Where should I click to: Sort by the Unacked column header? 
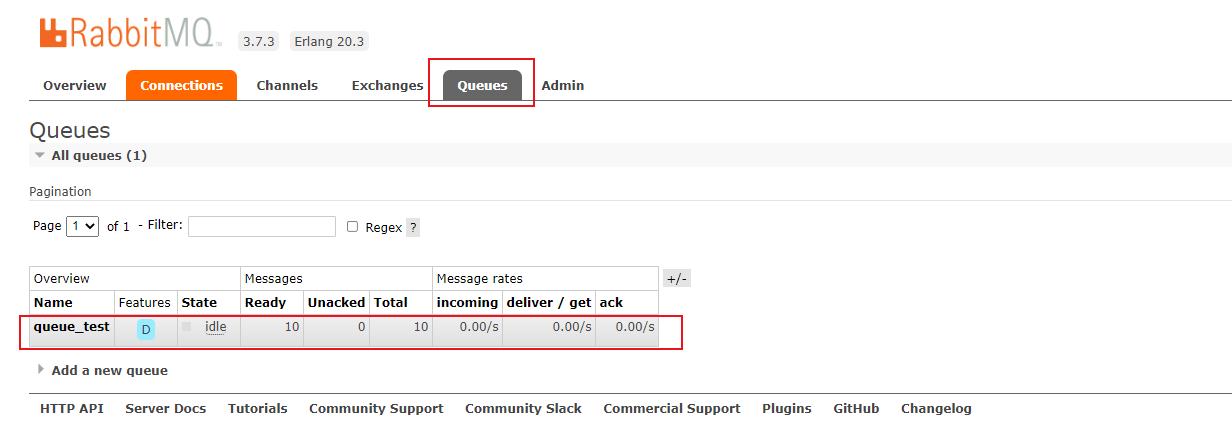[x=336, y=303]
